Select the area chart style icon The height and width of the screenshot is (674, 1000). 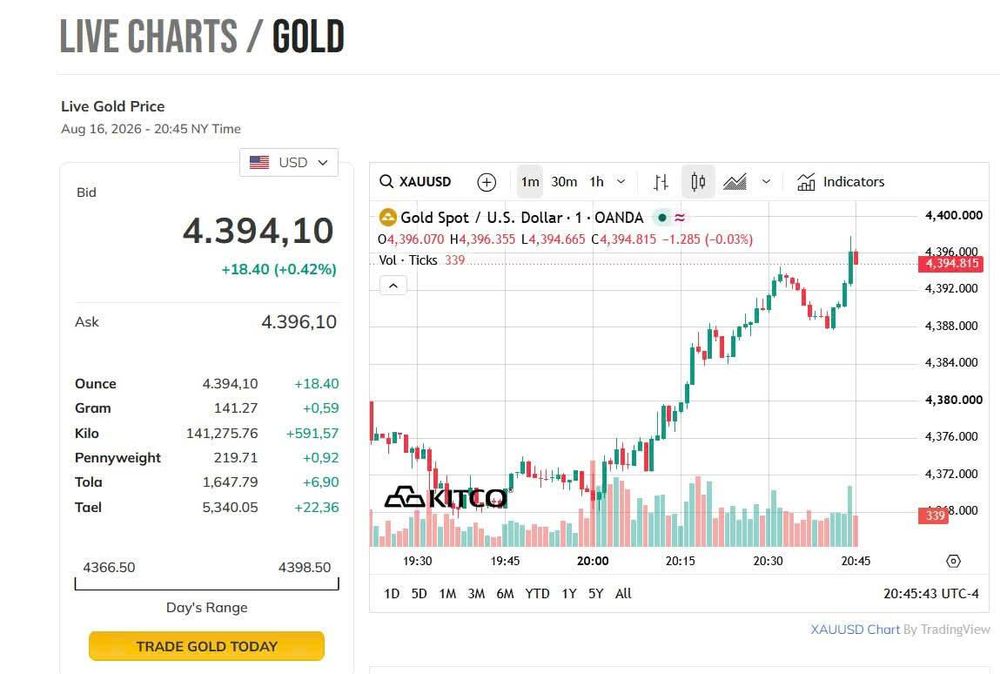735,182
